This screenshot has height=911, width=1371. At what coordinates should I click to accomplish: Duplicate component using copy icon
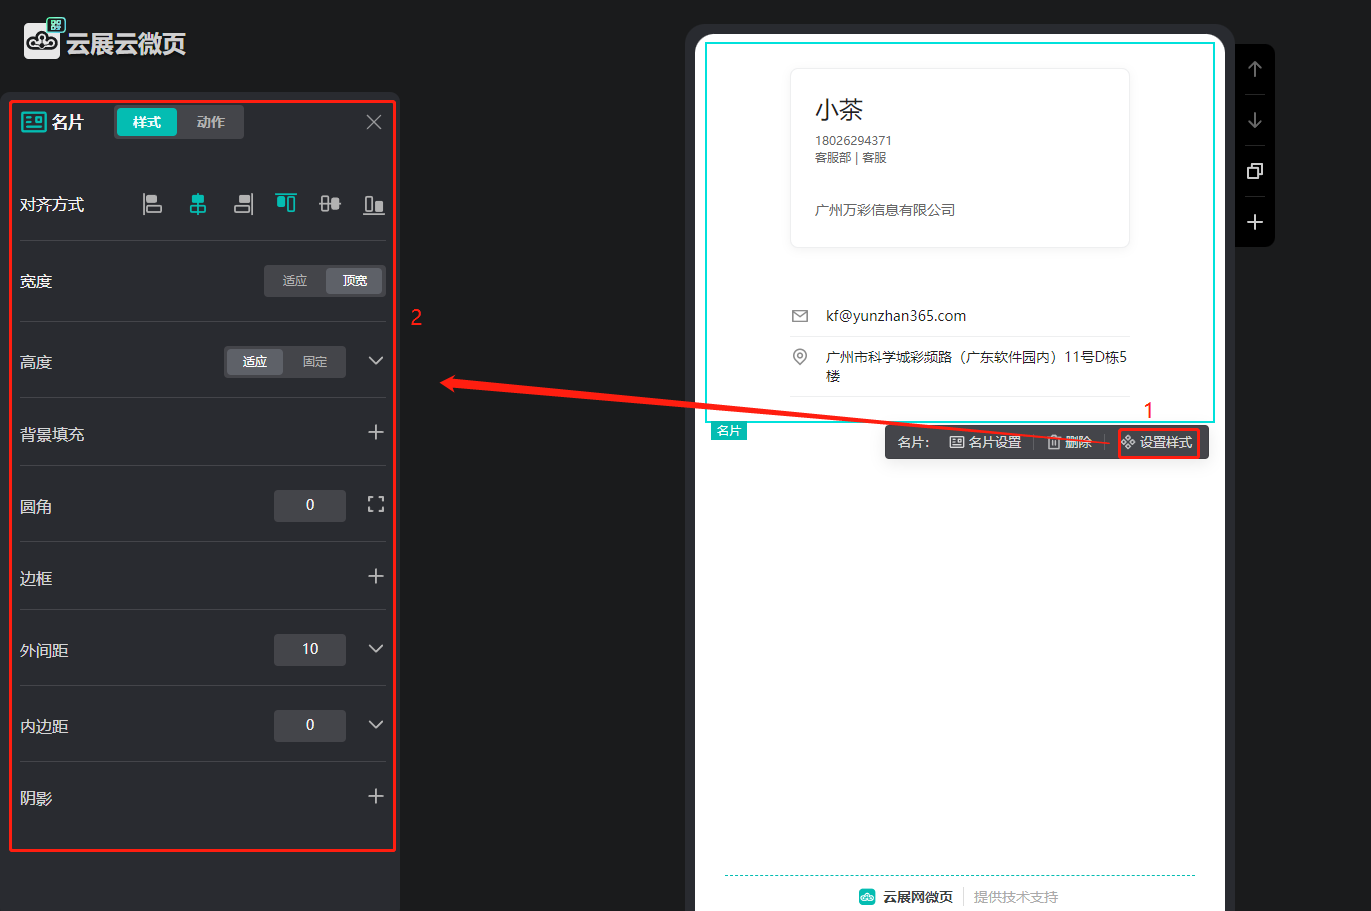(x=1255, y=171)
